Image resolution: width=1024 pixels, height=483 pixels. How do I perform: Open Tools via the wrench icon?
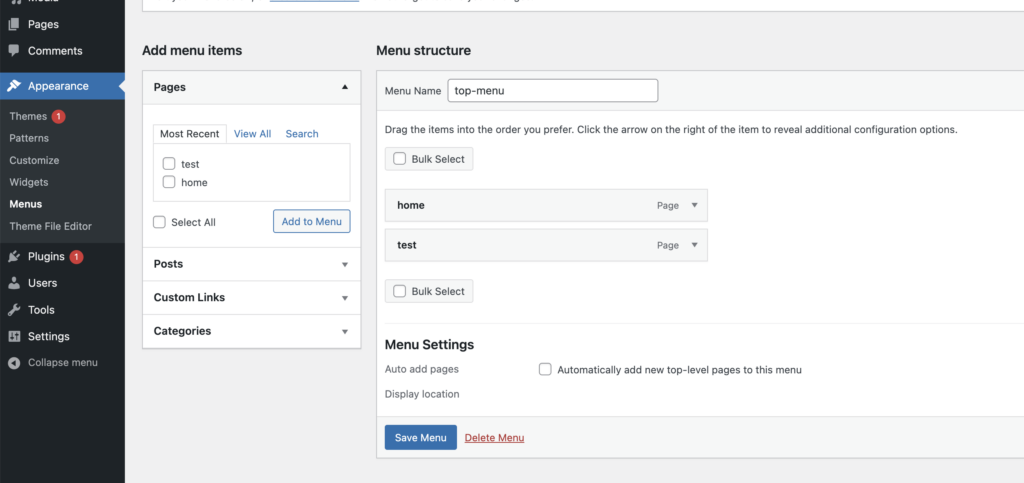(14, 310)
